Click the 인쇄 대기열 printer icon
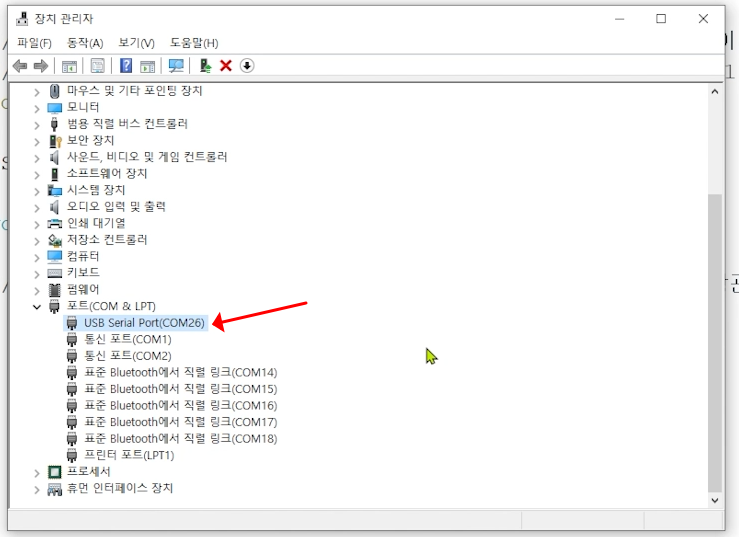This screenshot has width=739, height=537. [55, 223]
